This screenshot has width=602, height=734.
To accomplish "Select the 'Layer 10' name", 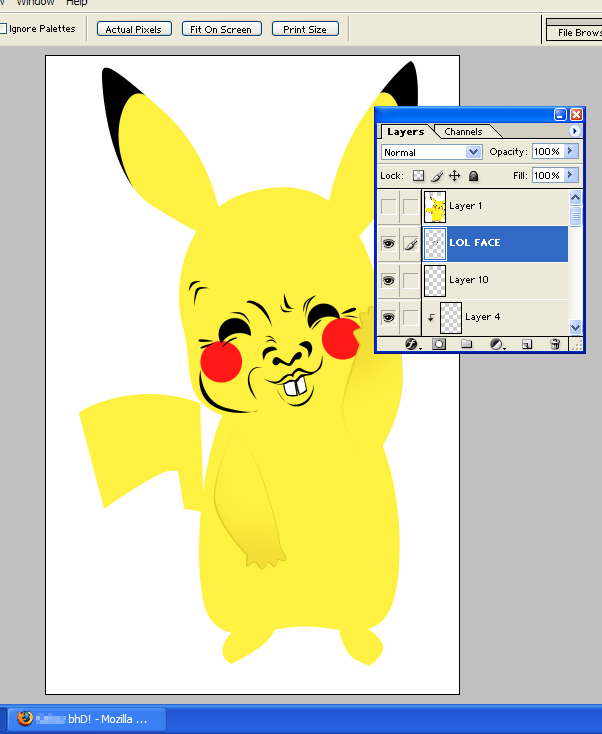I will click(469, 279).
